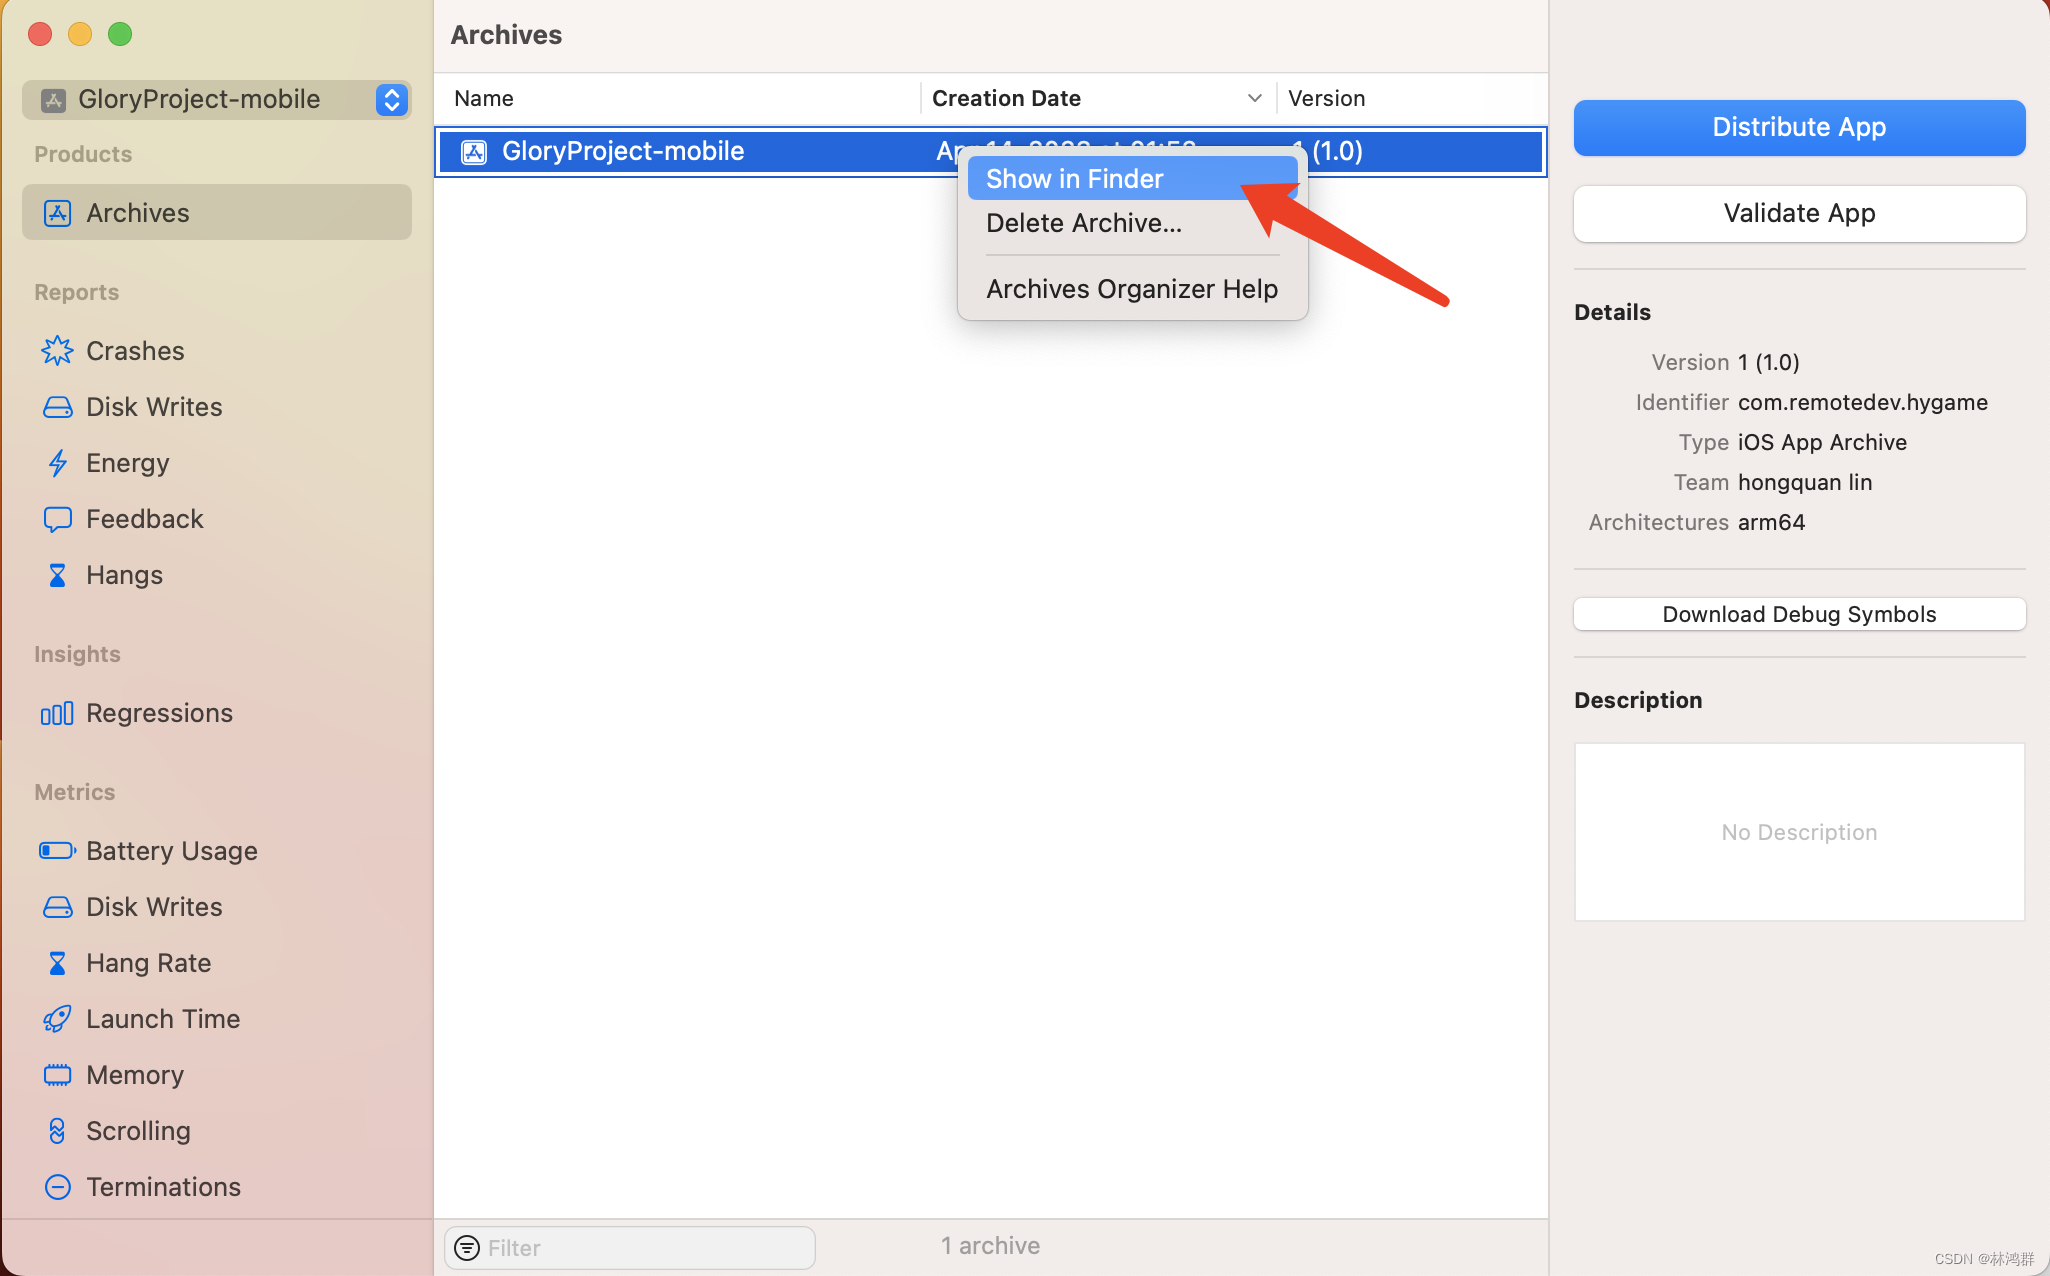
Task: Click Download Debug Symbols button
Action: pos(1799,614)
